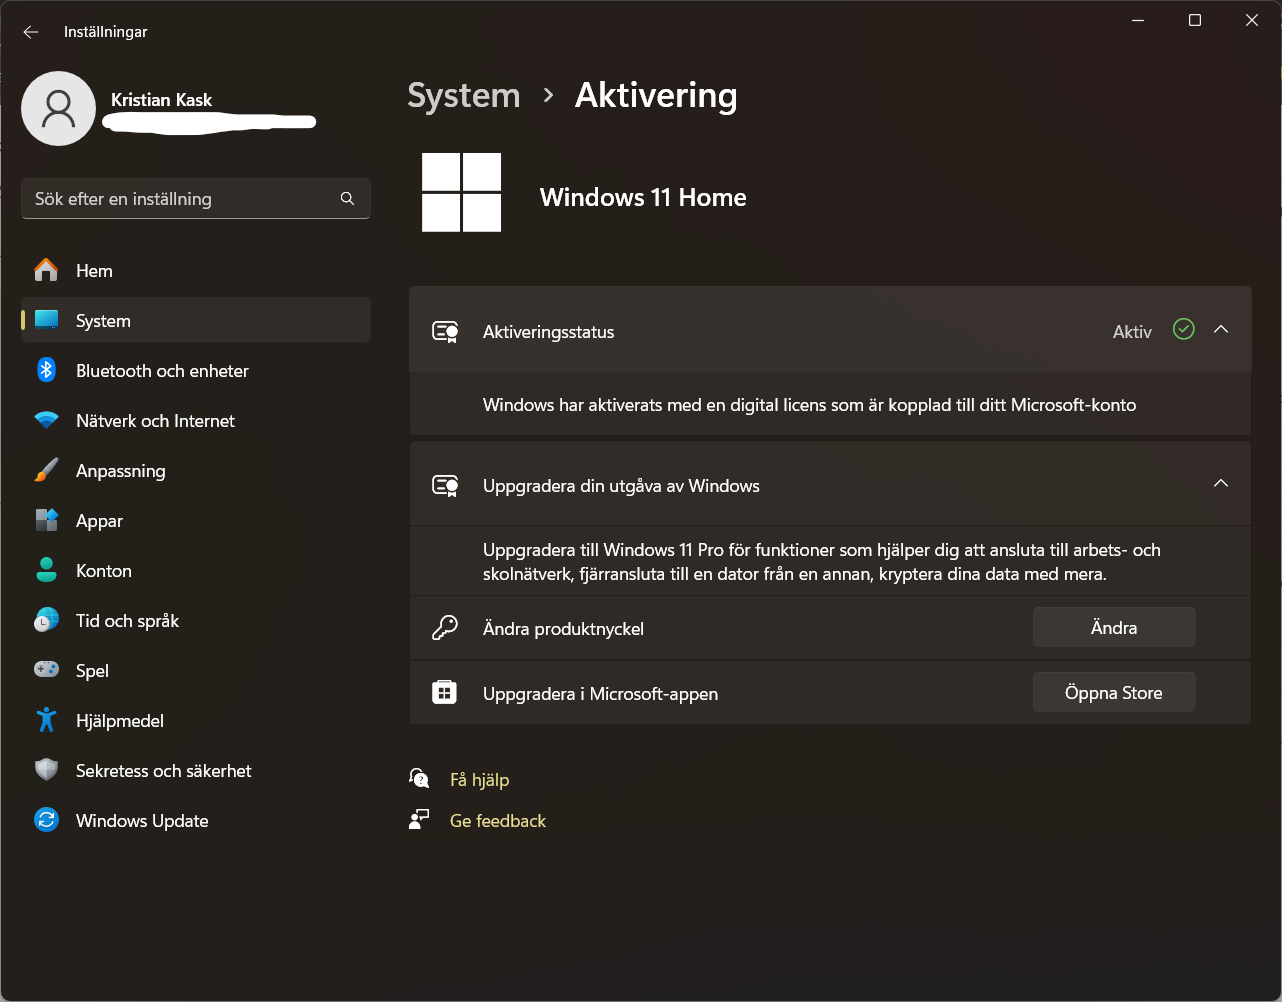
Task: Open the Spel settings icon
Action: (46, 670)
